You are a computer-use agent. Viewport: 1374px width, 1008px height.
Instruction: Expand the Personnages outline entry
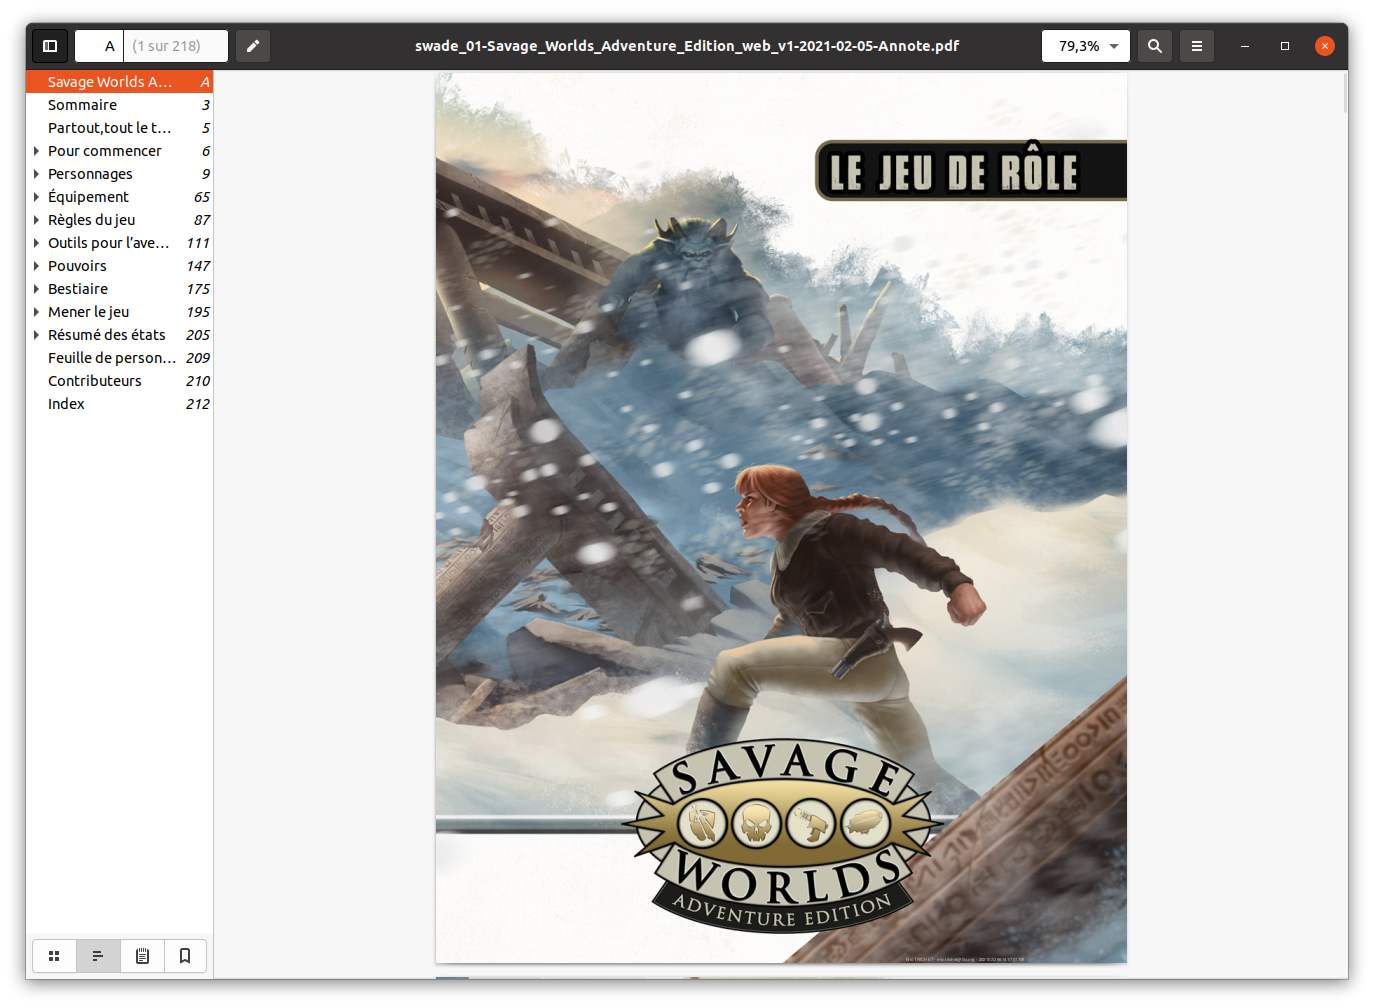coord(37,174)
